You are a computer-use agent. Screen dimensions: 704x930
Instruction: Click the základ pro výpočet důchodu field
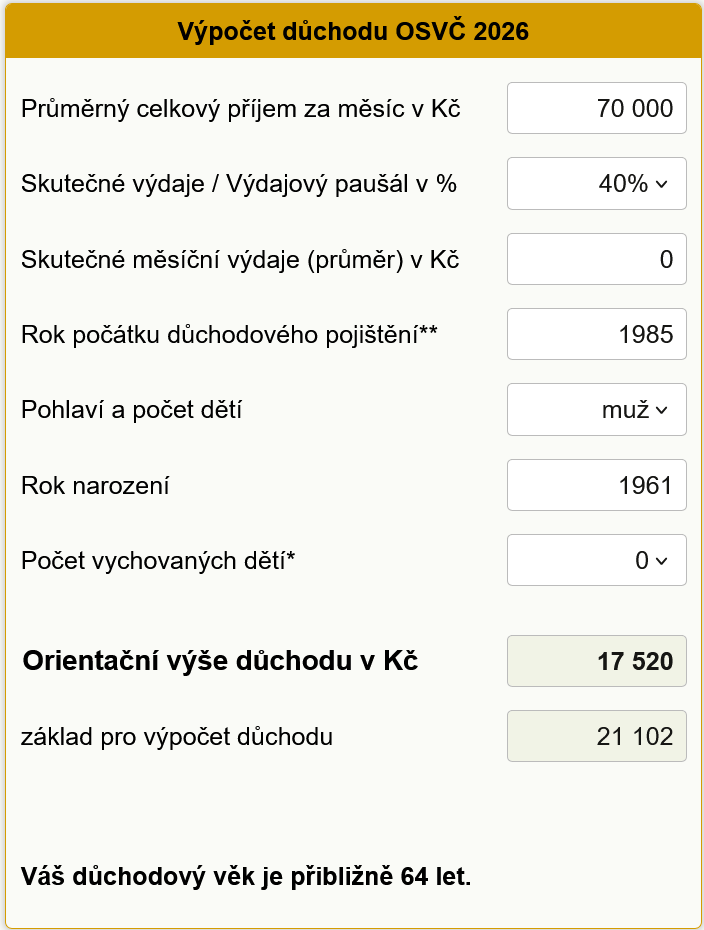pyautogui.click(x=596, y=736)
